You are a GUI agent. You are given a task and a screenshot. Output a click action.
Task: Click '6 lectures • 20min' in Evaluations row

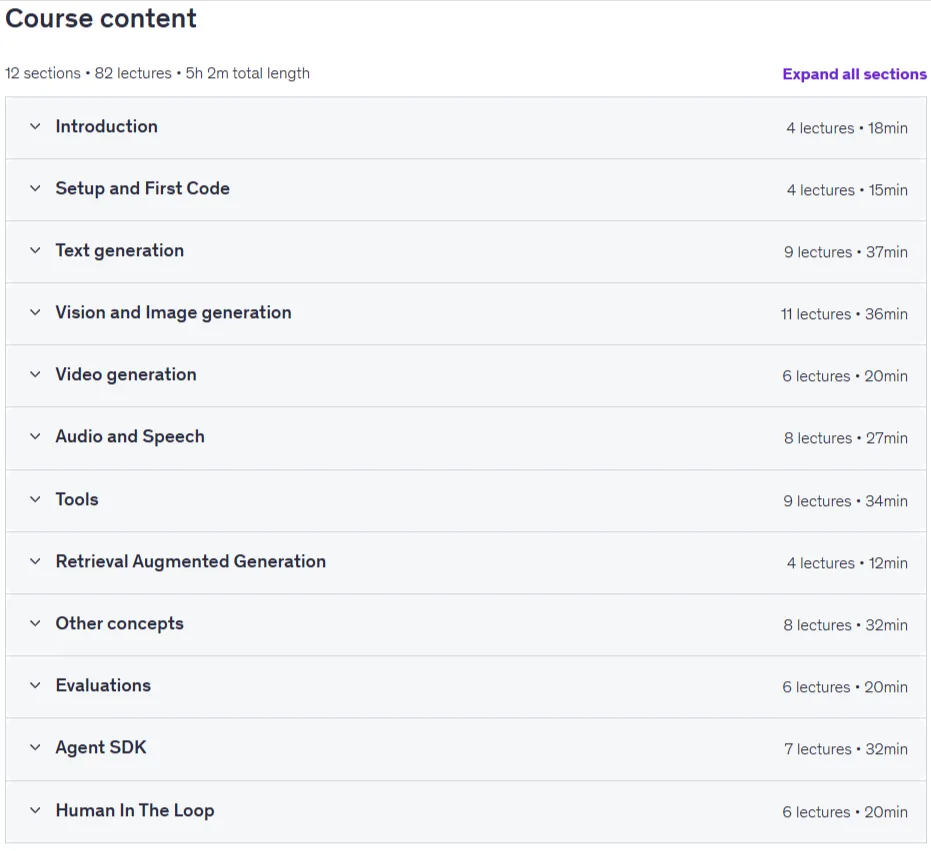point(845,687)
